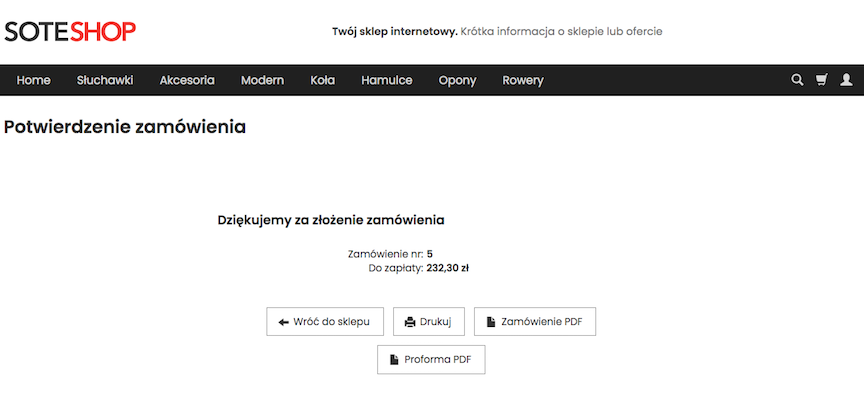Go to the Home menu item
Image resolution: width=864 pixels, height=408 pixels.
pyautogui.click(x=34, y=80)
